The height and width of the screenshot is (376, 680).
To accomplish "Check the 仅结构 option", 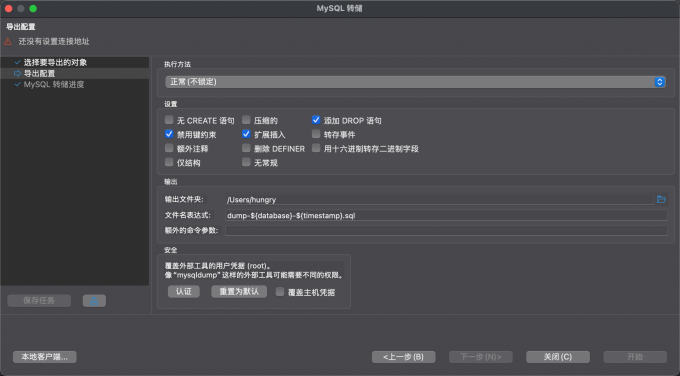I will pyautogui.click(x=169, y=162).
